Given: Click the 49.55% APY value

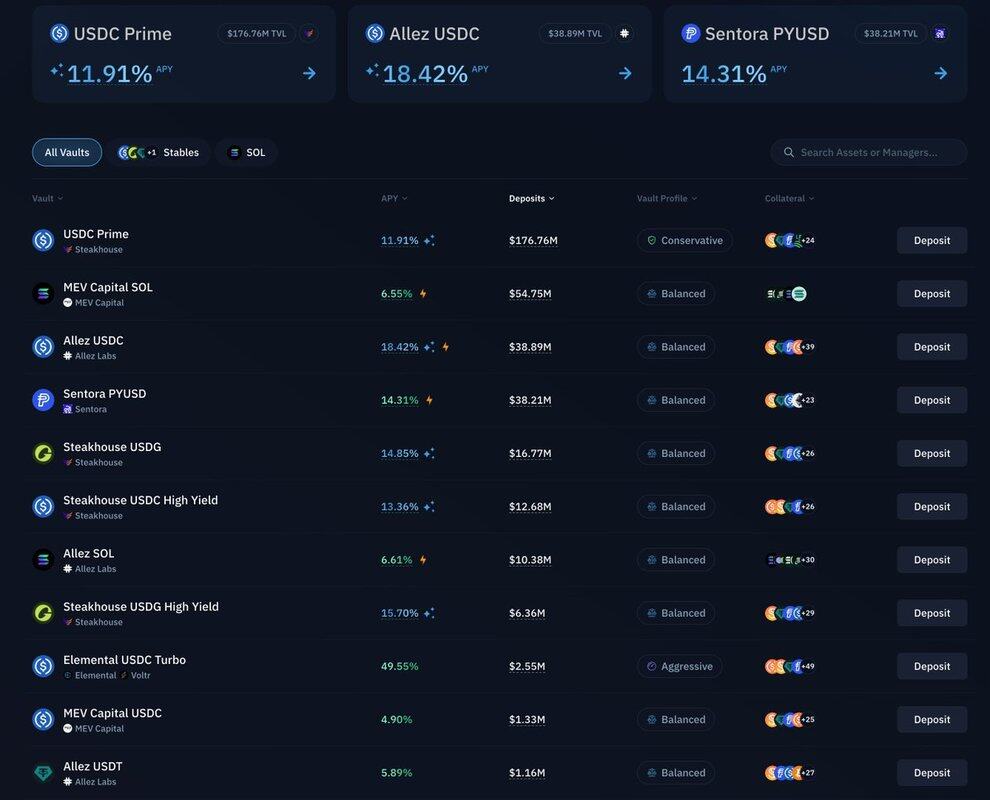Looking at the screenshot, I should pyautogui.click(x=400, y=666).
